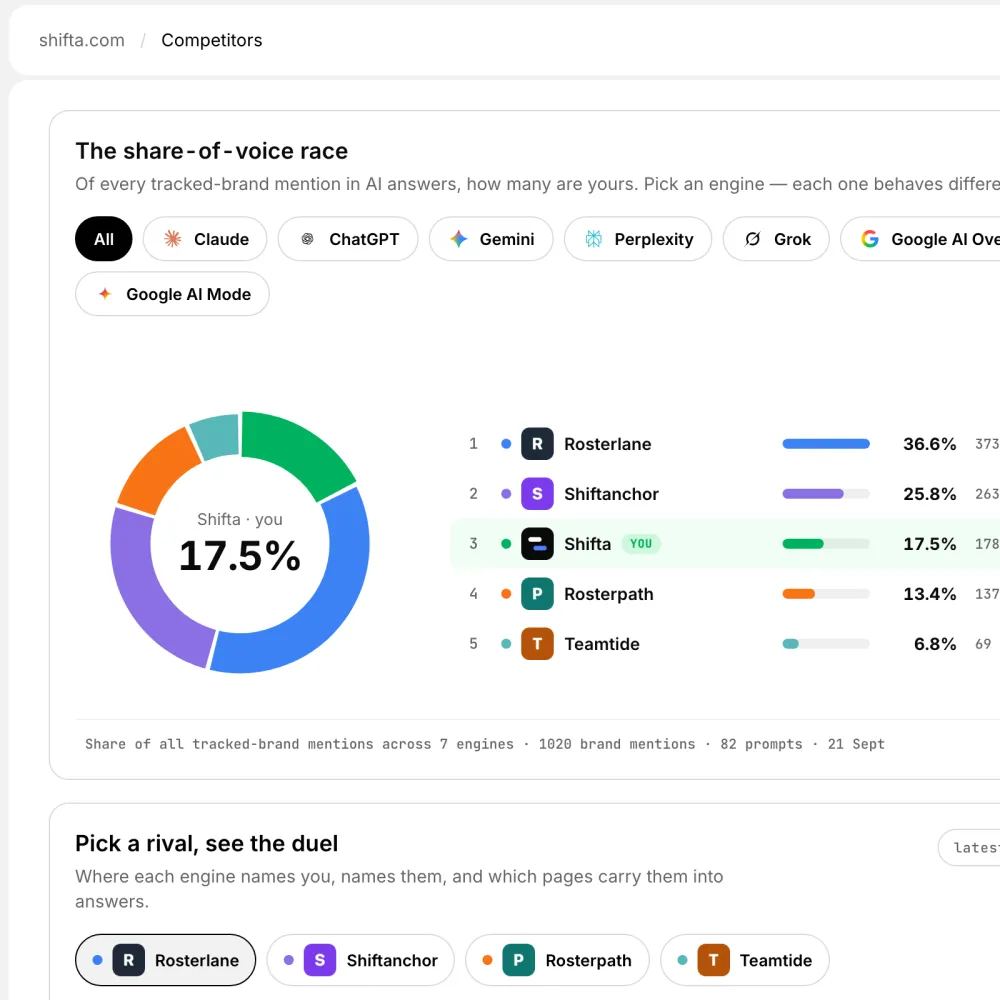Filter share of voice by Claude
Image resolution: width=1000 pixels, height=1000 pixels.
coord(205,239)
